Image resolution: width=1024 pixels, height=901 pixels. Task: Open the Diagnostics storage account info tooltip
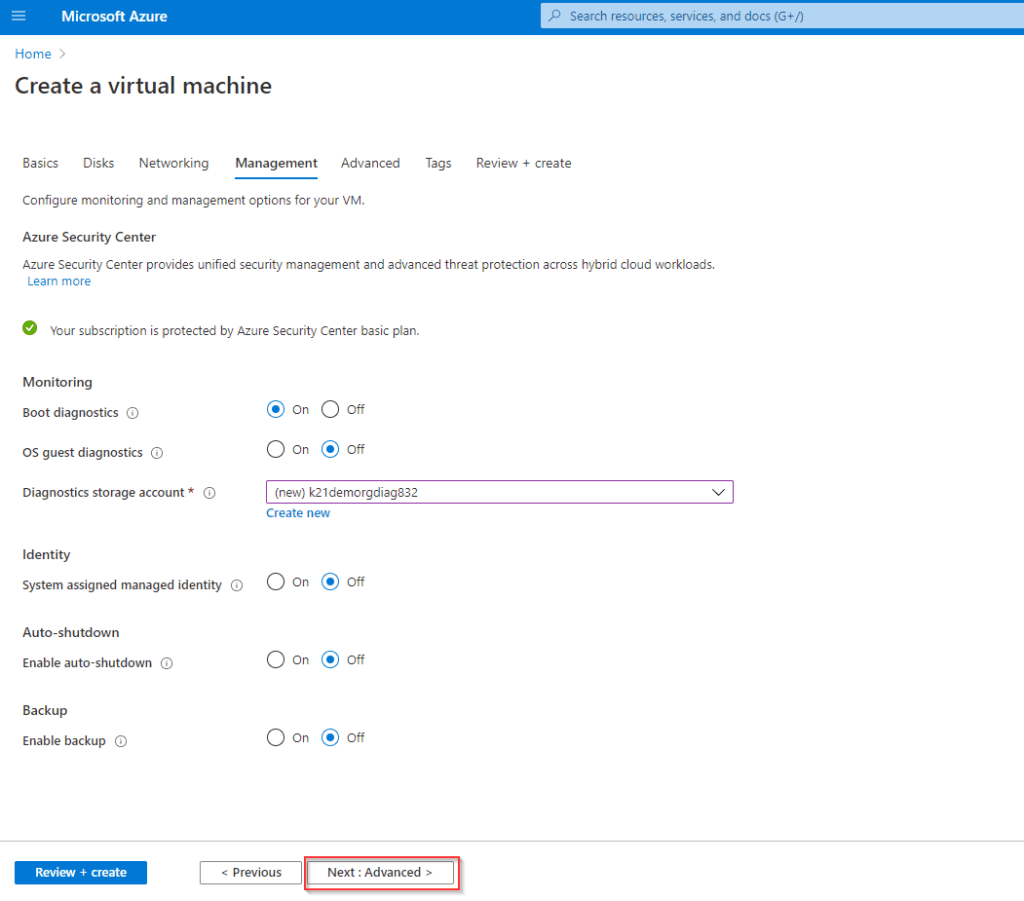tap(210, 493)
